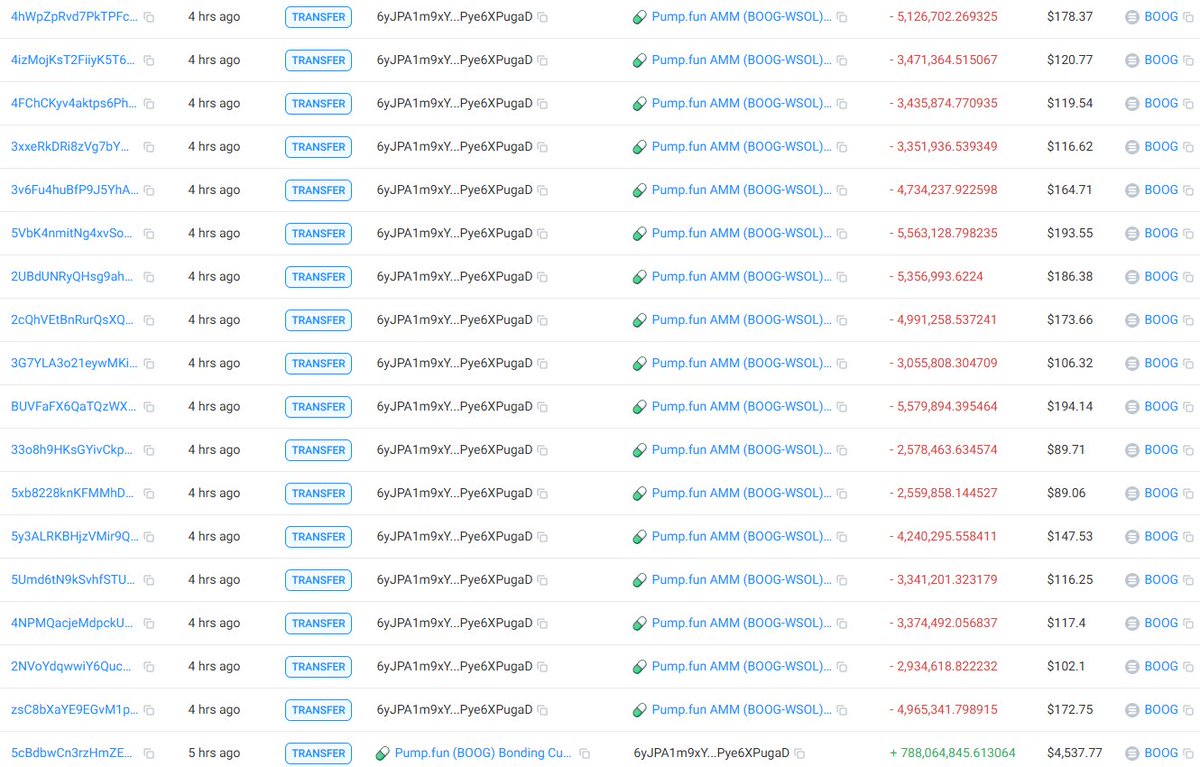Select amount - 2,934,618.822232

pyautogui.click(x=943, y=667)
